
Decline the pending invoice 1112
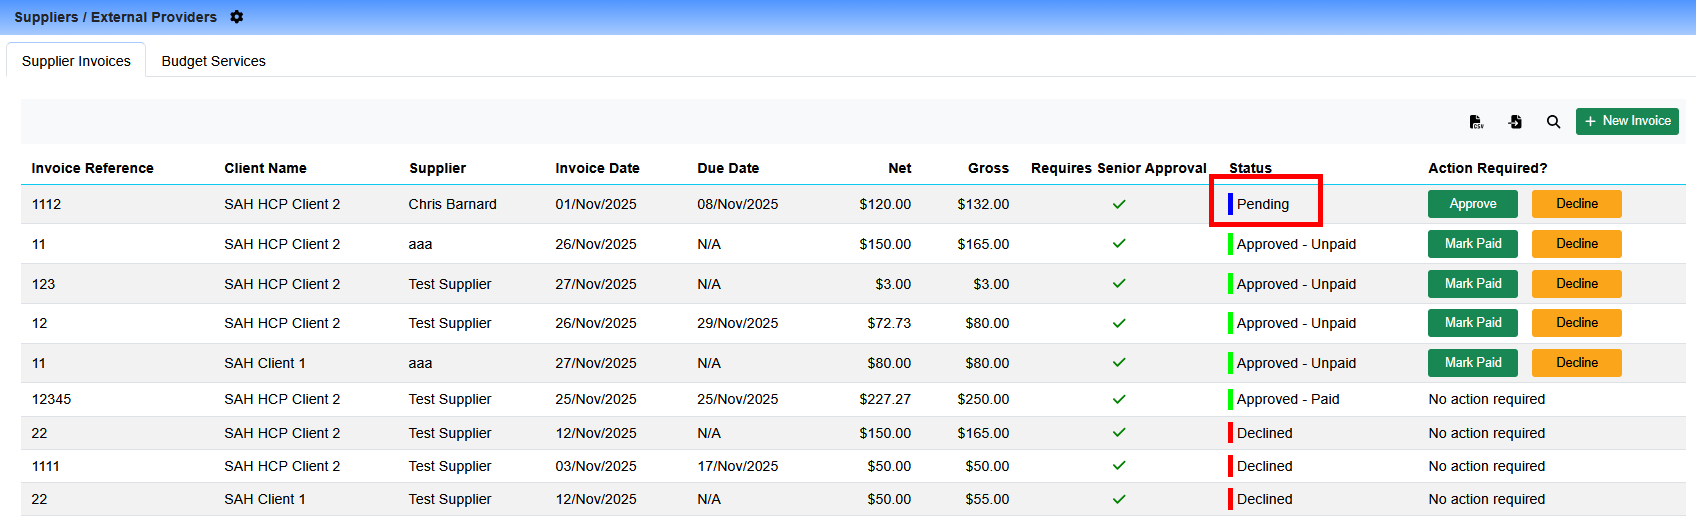[1576, 204]
